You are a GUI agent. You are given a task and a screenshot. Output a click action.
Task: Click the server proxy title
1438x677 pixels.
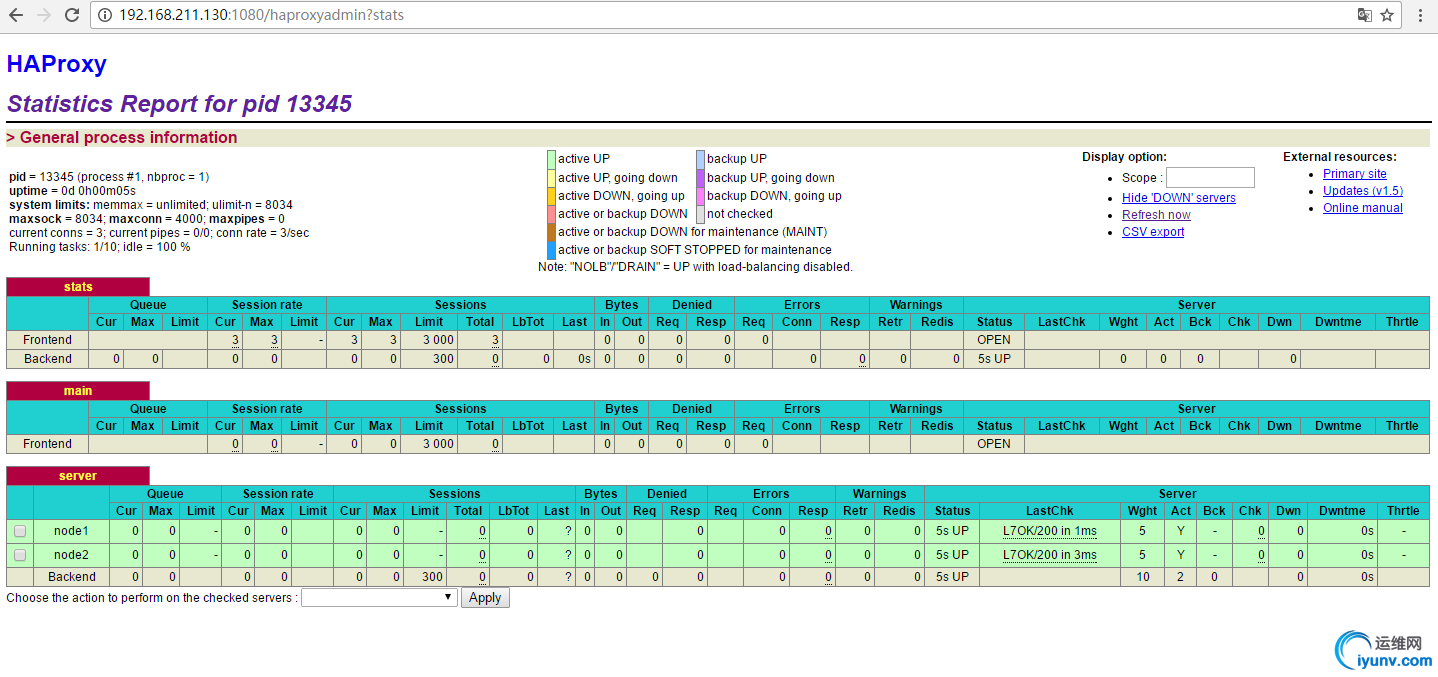click(78, 476)
